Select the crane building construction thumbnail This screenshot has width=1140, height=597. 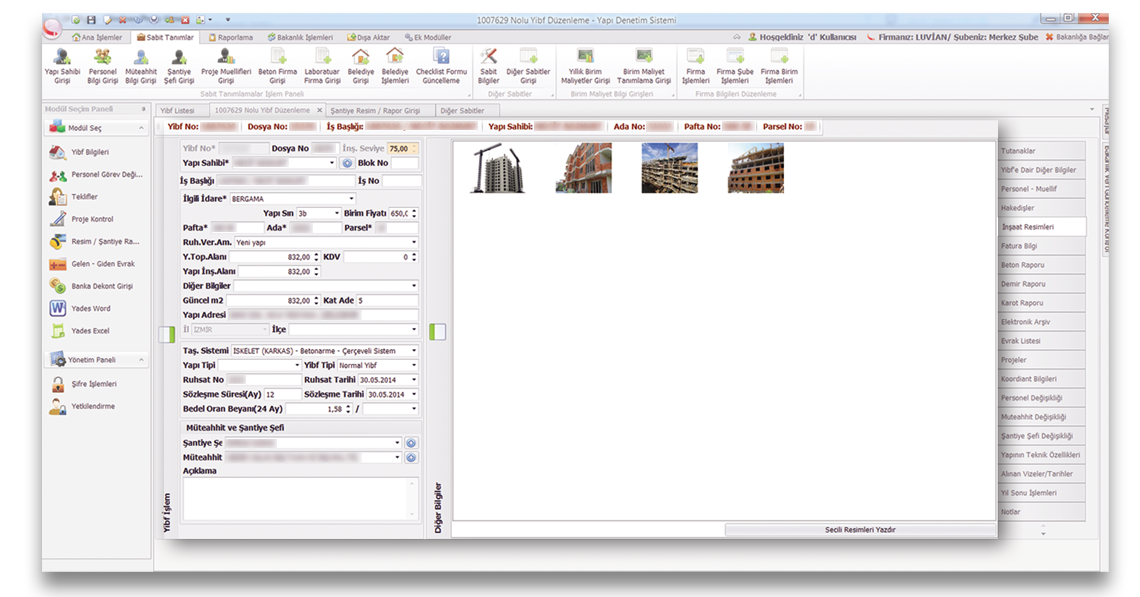(x=497, y=168)
